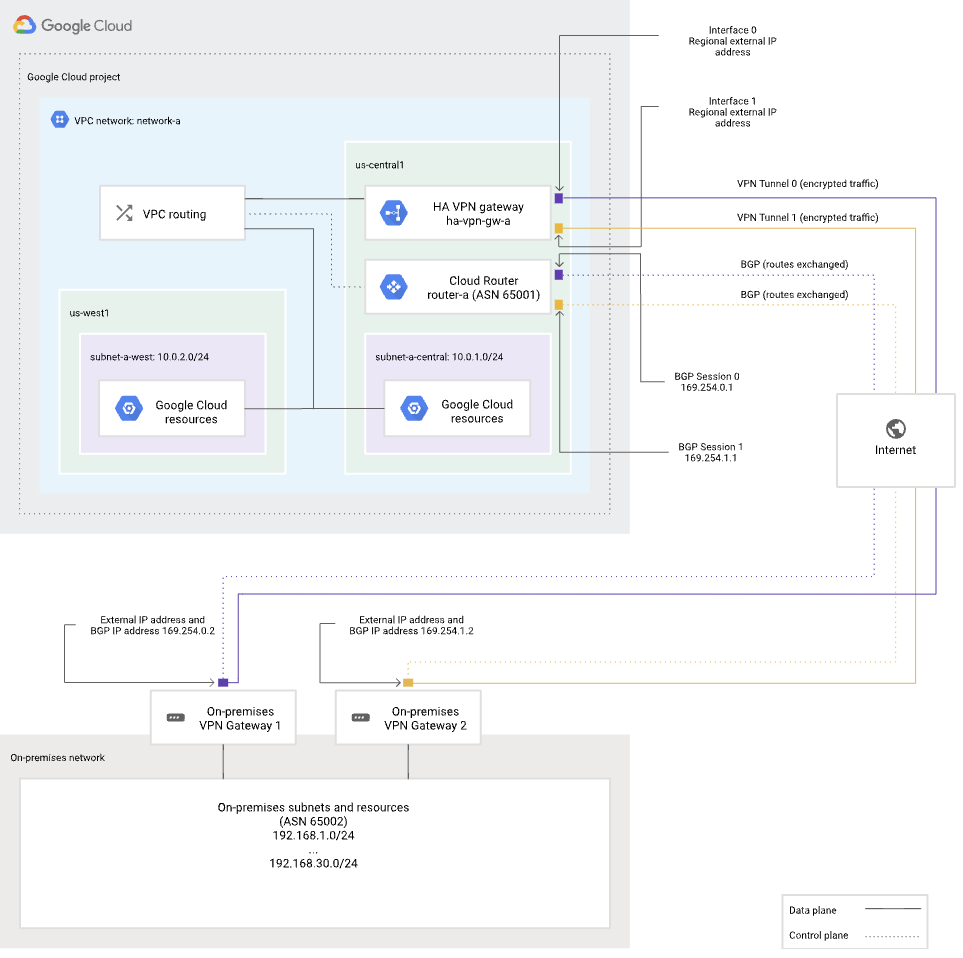Click the purple interface 0 square on HA VPN gateway
Viewport: 963px width, 958px height.
click(x=559, y=198)
